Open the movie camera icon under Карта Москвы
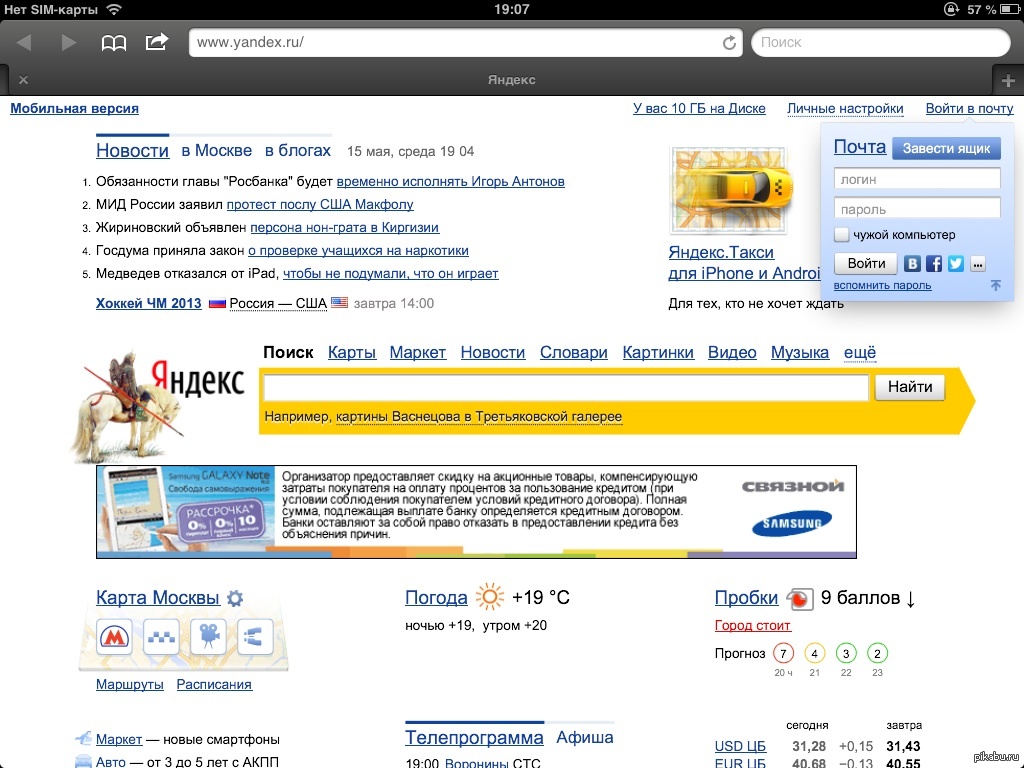This screenshot has width=1024, height=768. point(209,636)
